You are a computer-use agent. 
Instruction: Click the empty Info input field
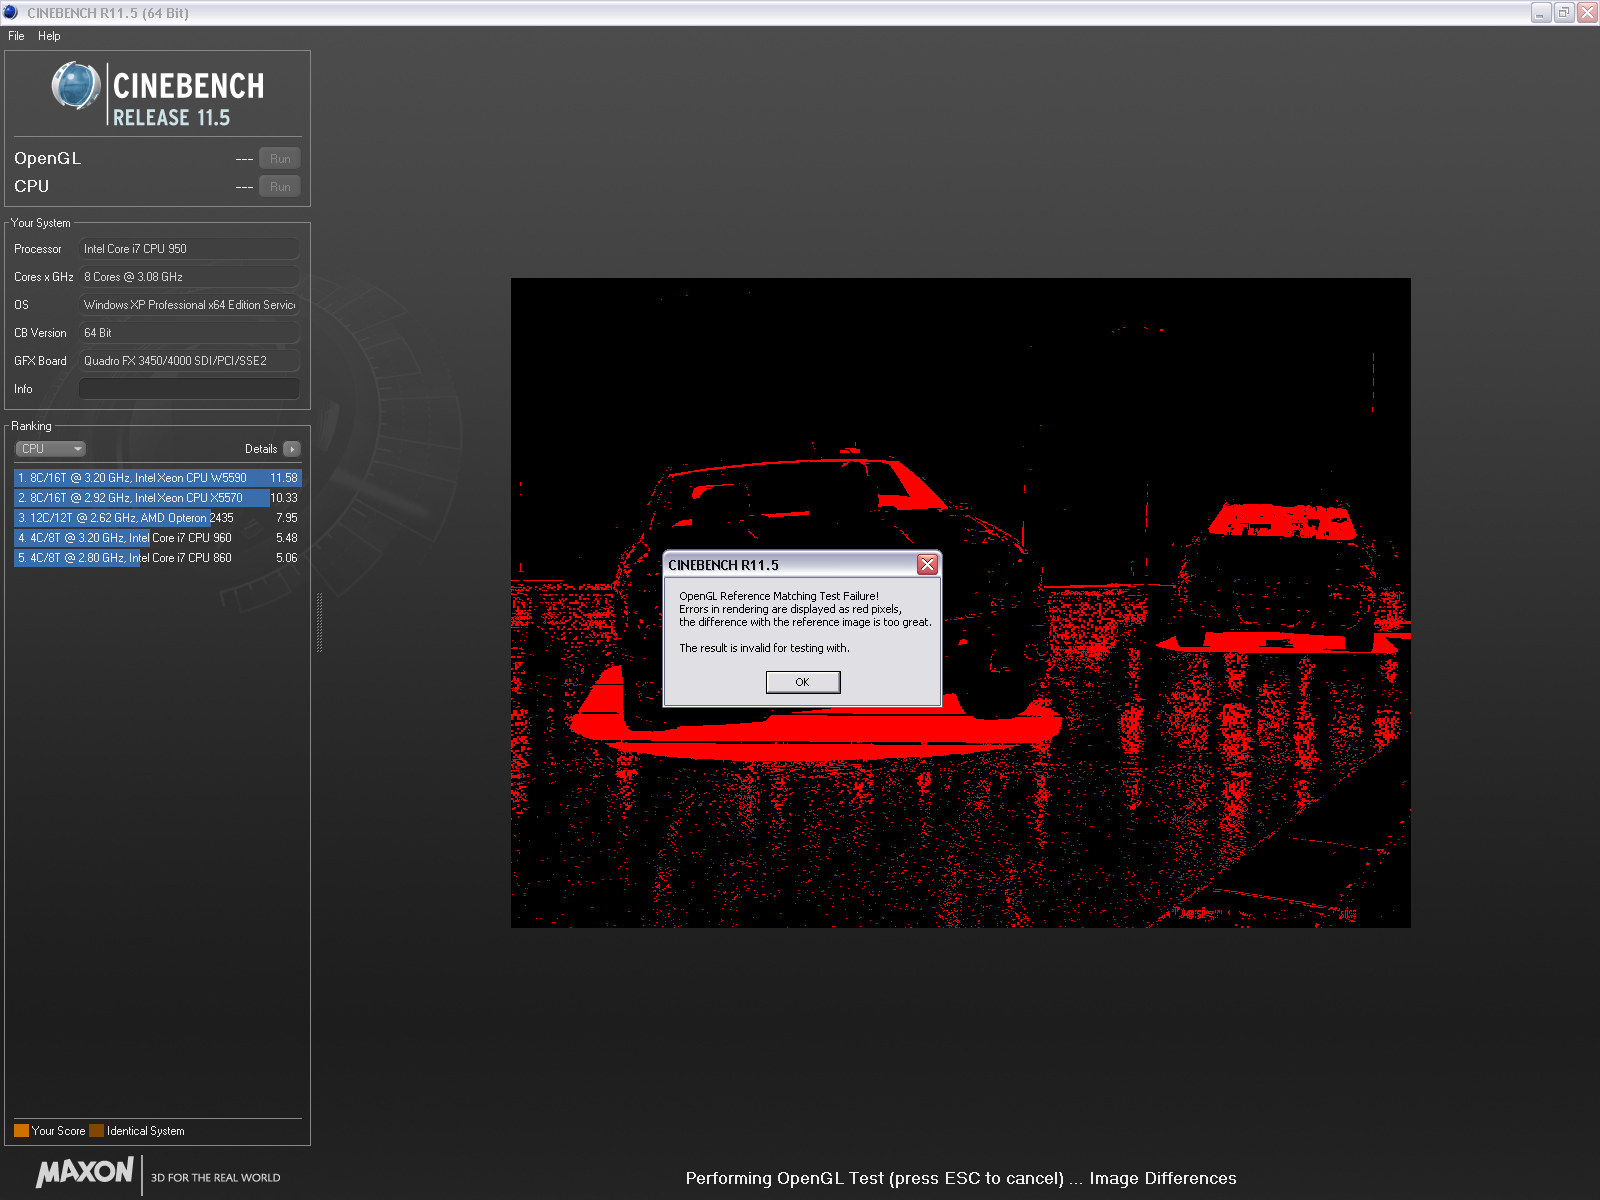[189, 389]
